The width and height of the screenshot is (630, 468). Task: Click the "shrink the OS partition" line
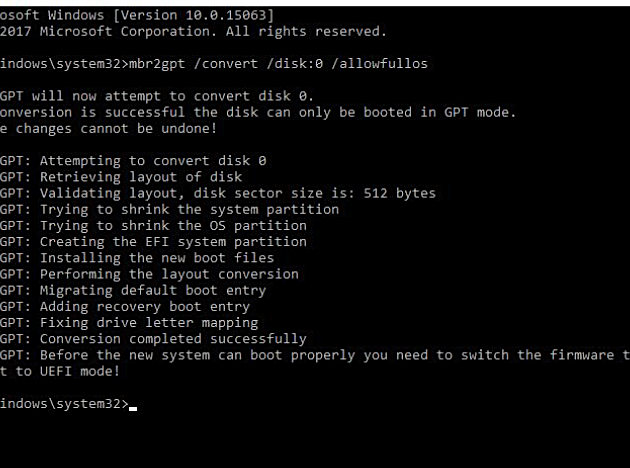(173, 225)
